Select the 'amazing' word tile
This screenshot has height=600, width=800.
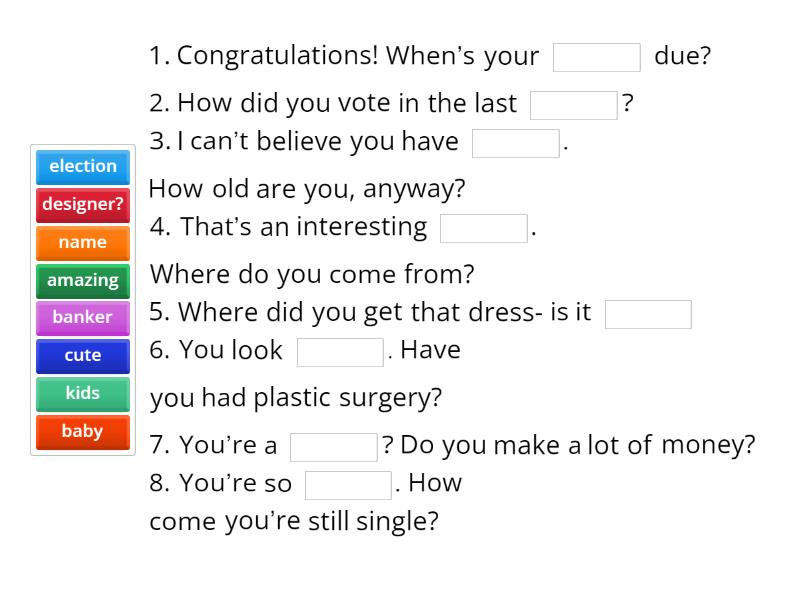(x=82, y=281)
